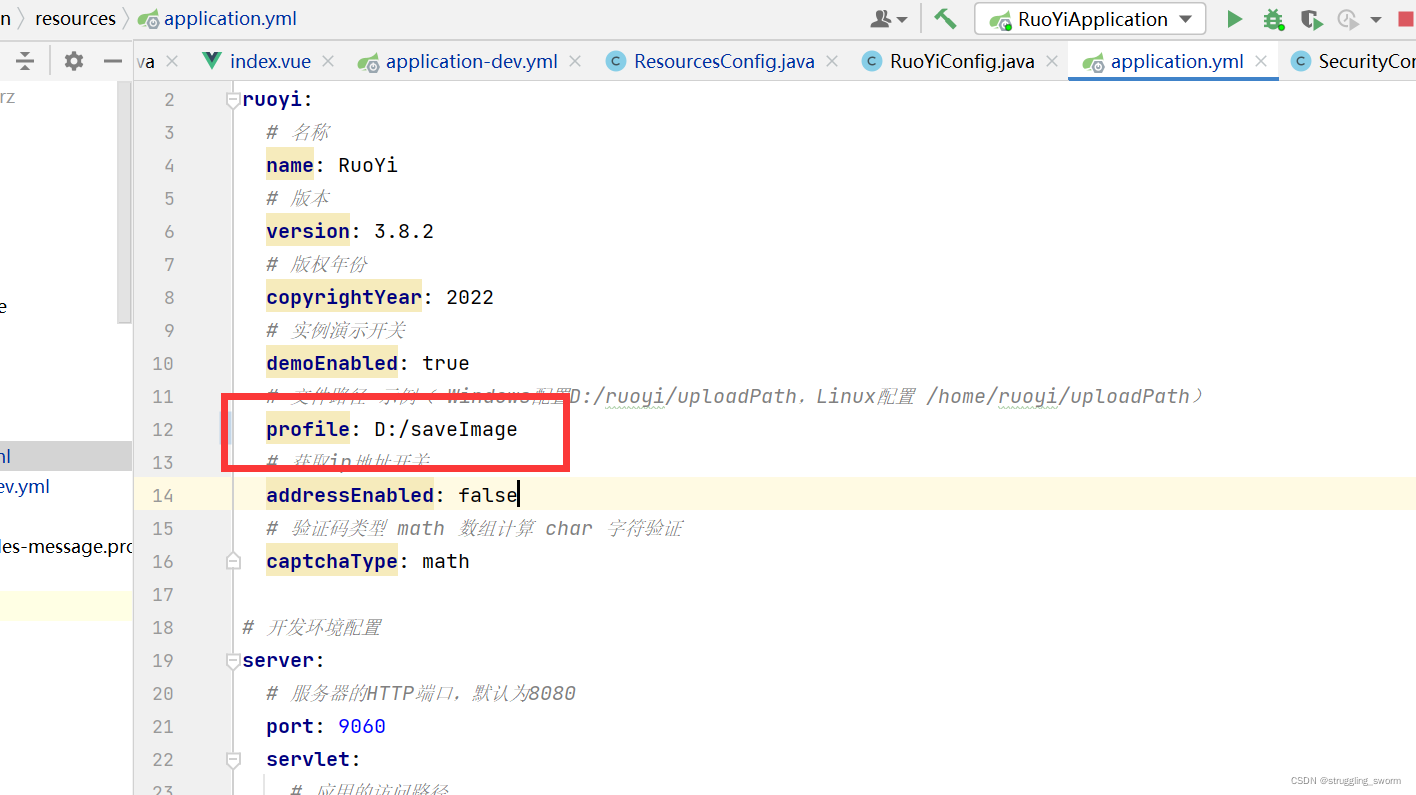Select the file ending in 'ev.yml' in the project tree
This screenshot has height=795, width=1416.
pyautogui.click(x=24, y=487)
